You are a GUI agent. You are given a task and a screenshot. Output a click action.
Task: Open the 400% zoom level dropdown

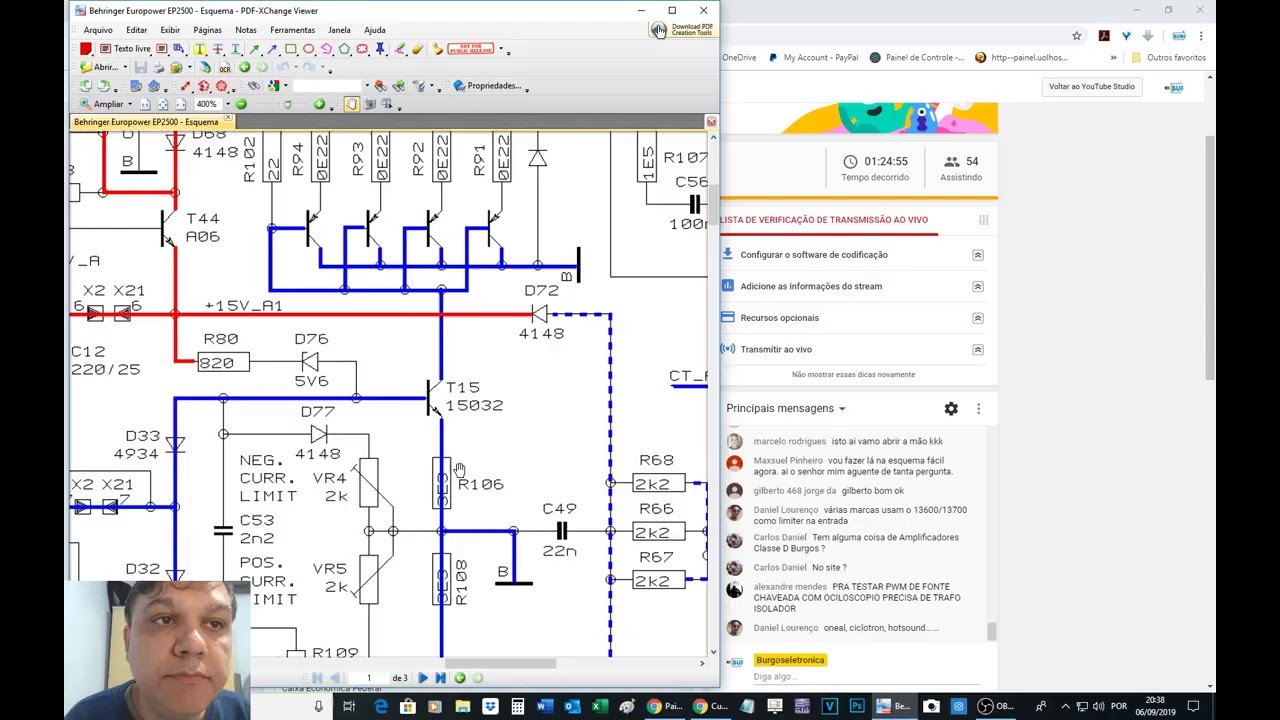(x=228, y=104)
